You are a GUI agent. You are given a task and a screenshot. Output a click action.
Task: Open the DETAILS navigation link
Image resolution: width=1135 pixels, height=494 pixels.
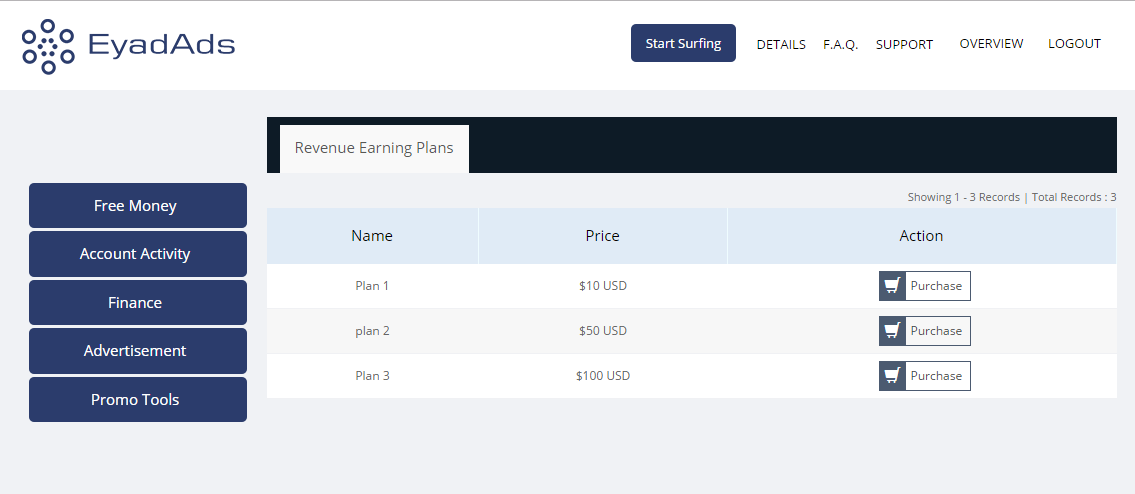[781, 44]
